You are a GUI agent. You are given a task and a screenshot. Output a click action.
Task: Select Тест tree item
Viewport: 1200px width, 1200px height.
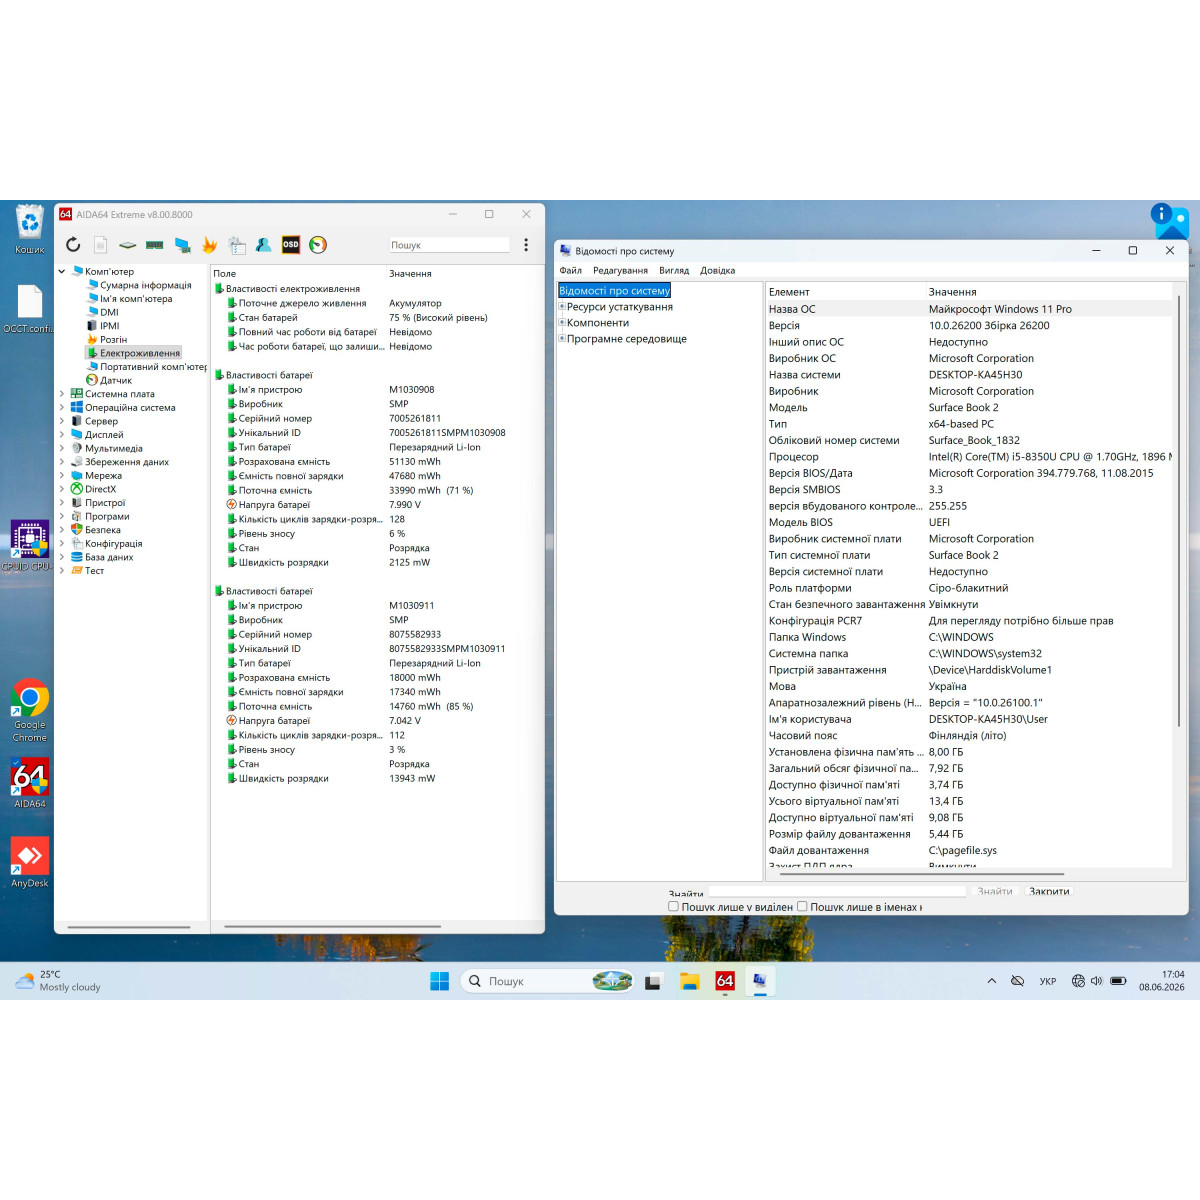point(94,571)
